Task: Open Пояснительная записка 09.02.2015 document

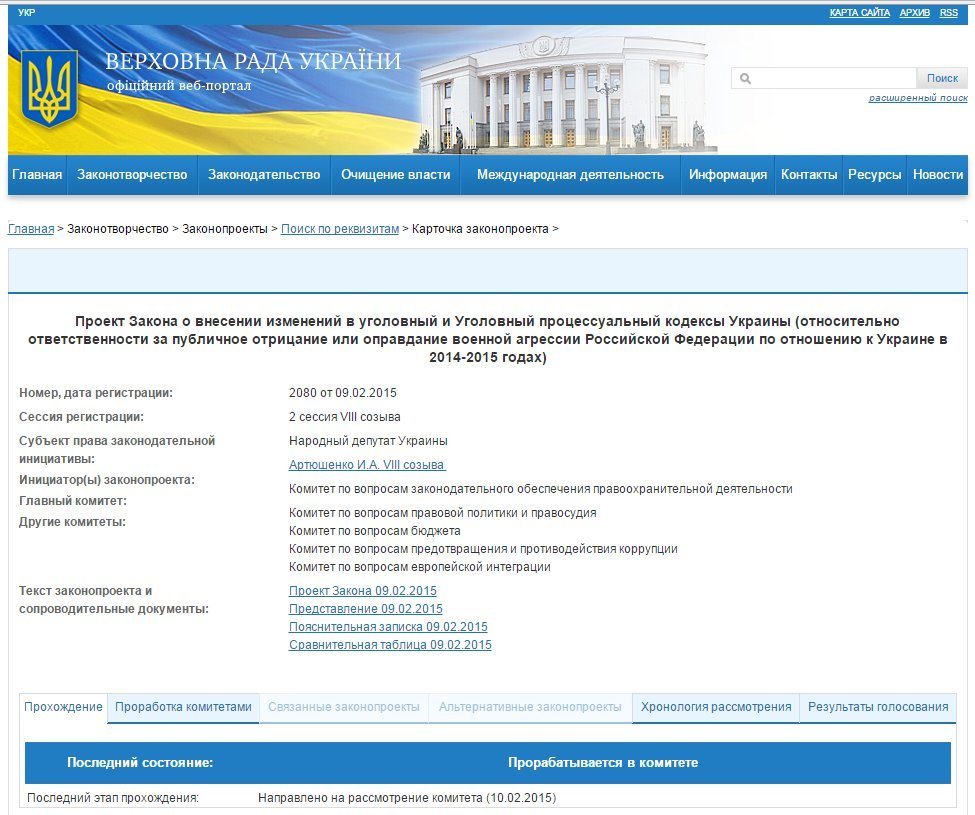Action: click(x=388, y=627)
